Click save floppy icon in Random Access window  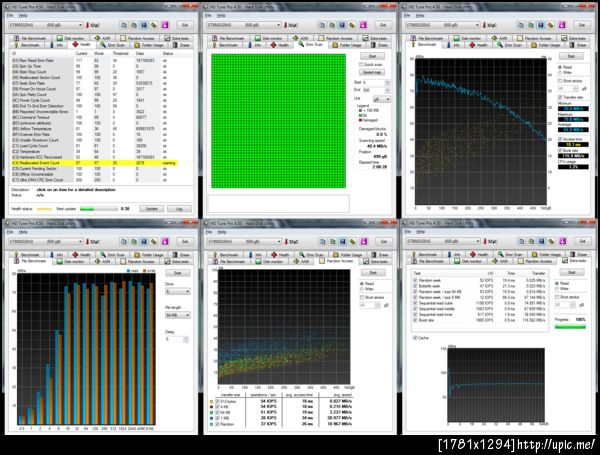click(x=342, y=241)
